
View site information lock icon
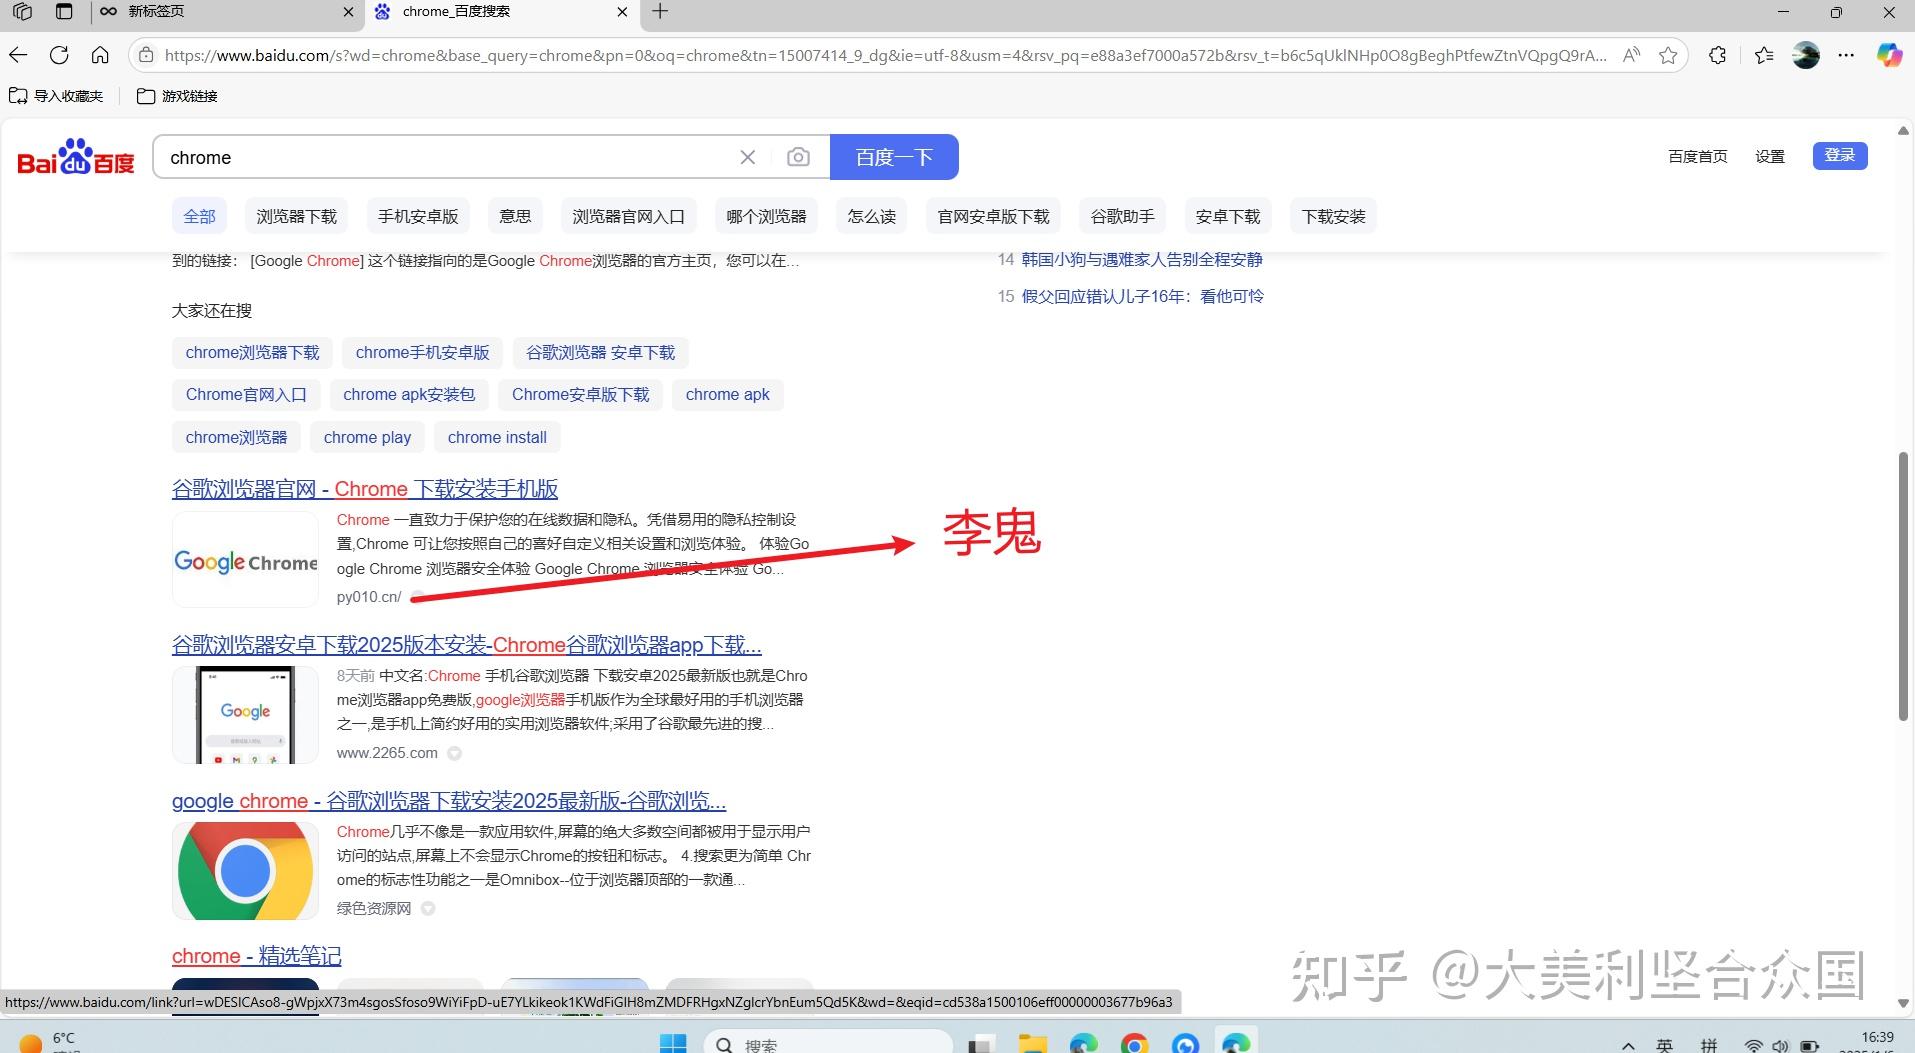(x=146, y=55)
